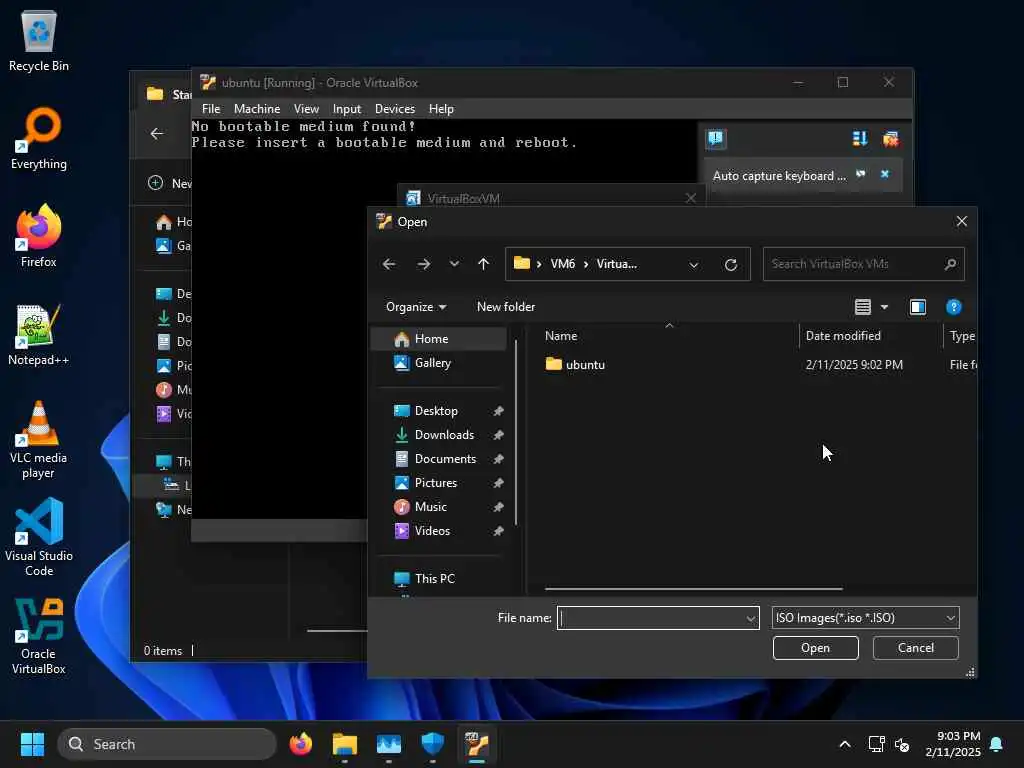
Task: Go up one folder level
Action: coord(483,264)
